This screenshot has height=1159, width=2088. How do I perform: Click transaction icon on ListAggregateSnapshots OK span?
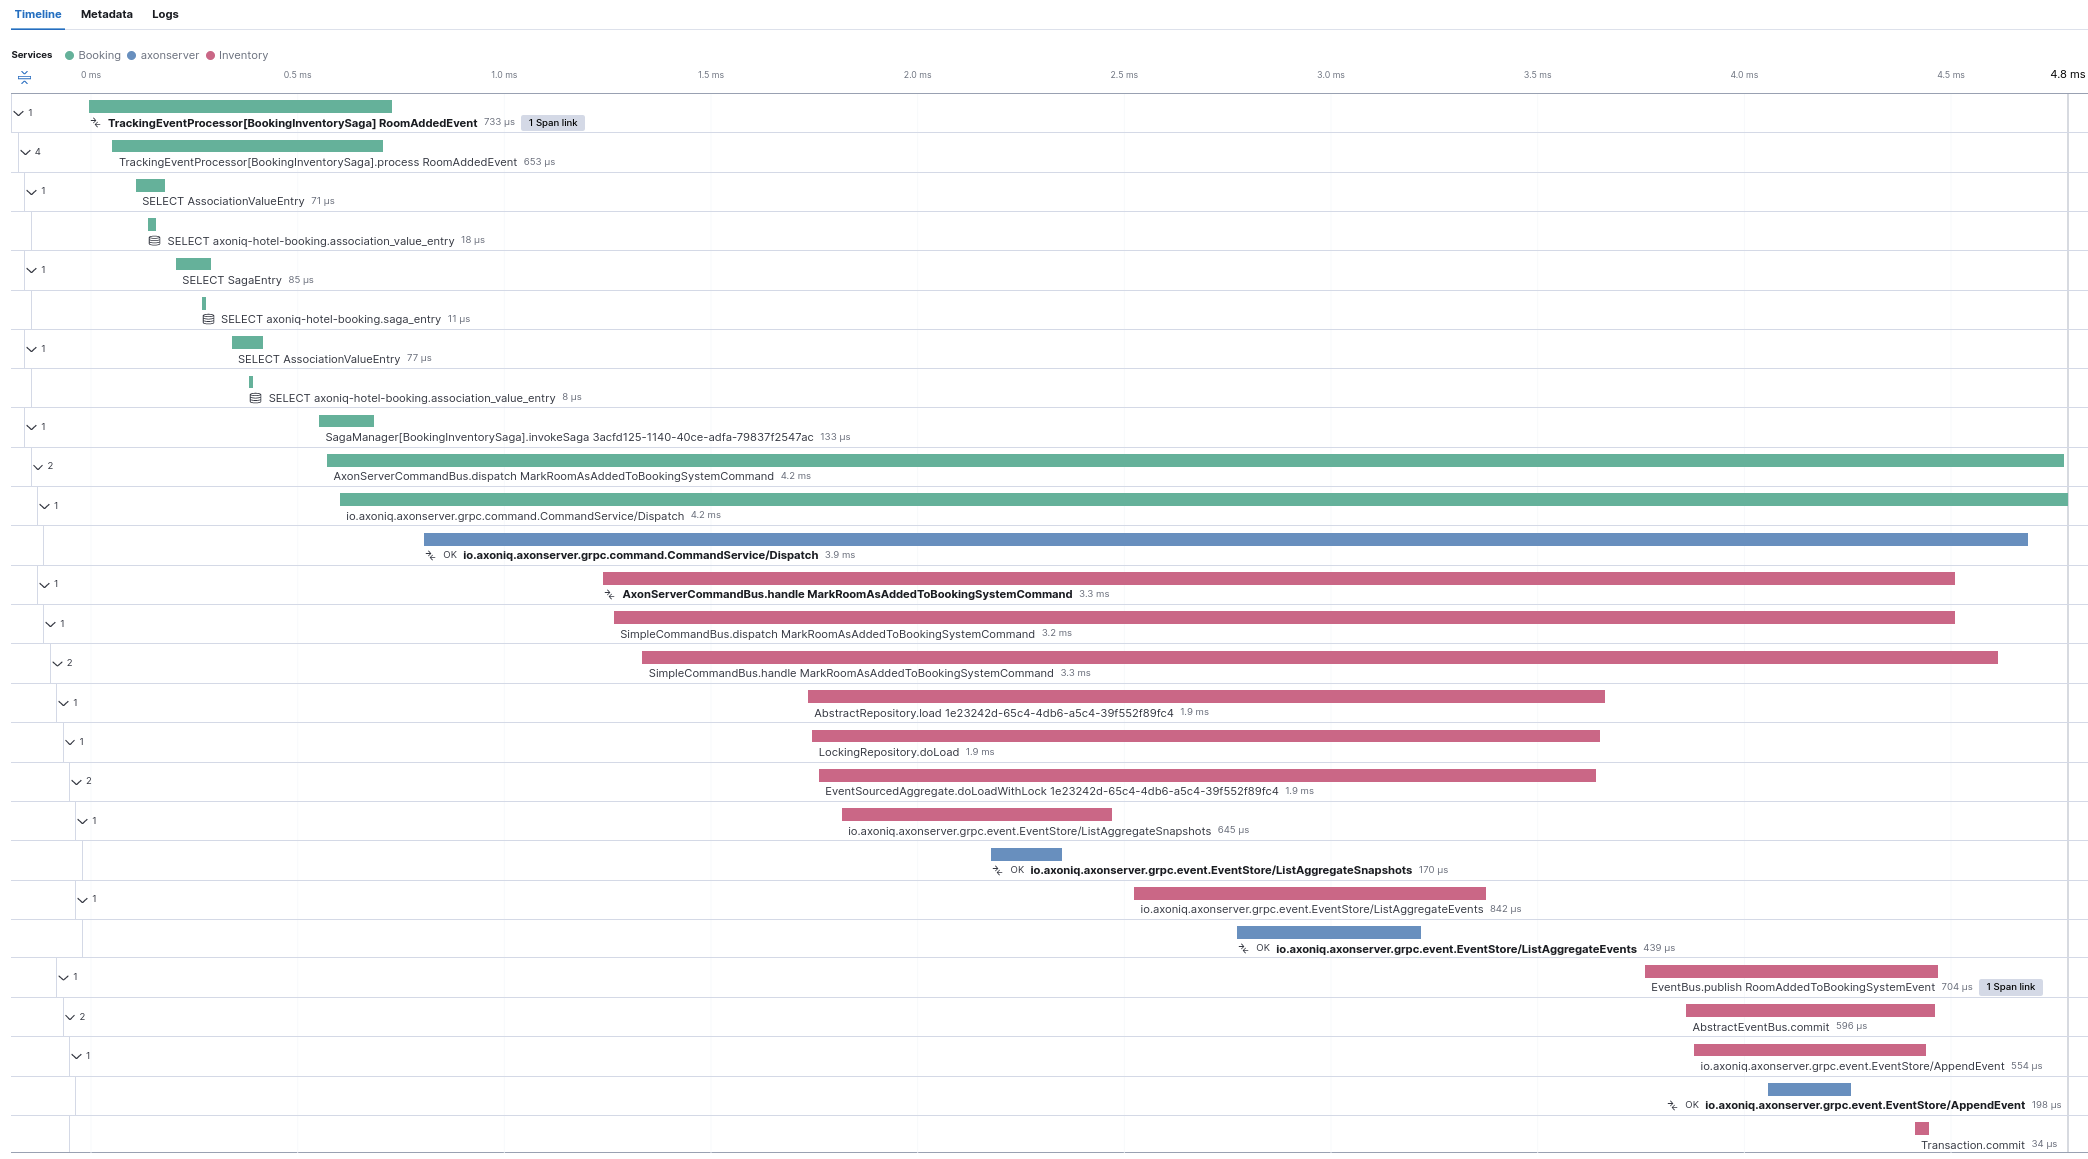pos(997,871)
